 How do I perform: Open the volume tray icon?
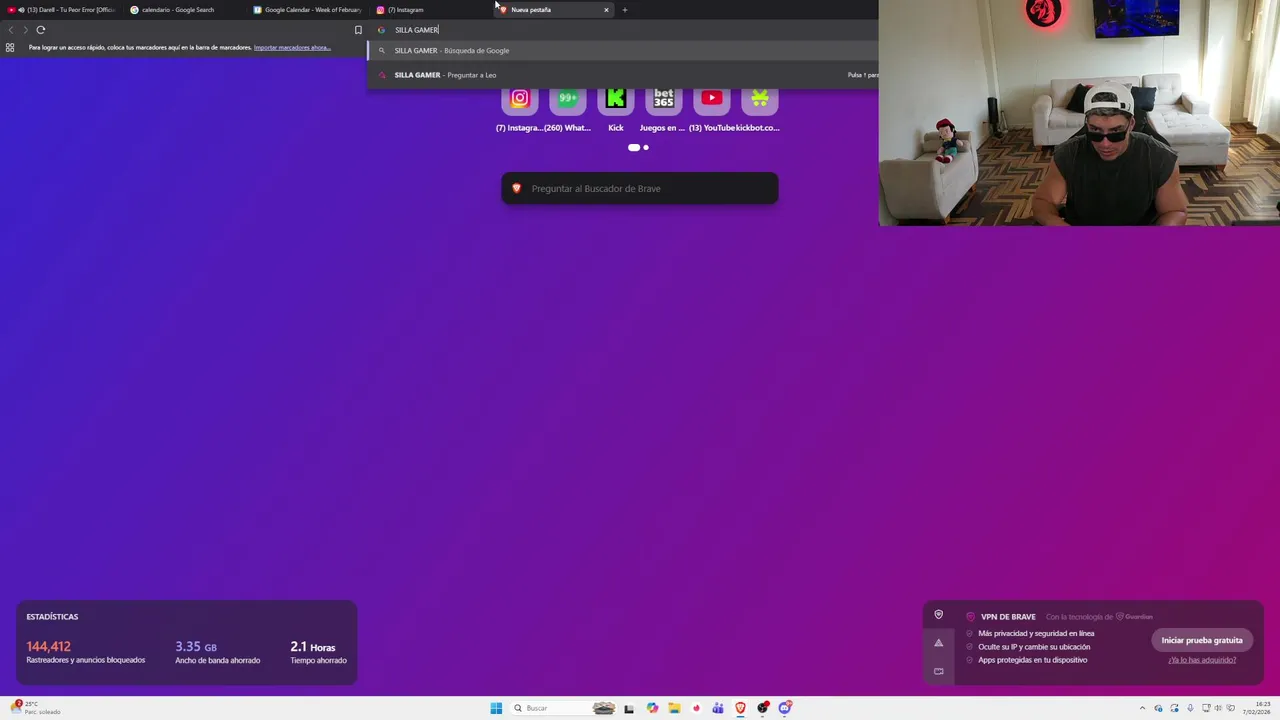click(1218, 708)
